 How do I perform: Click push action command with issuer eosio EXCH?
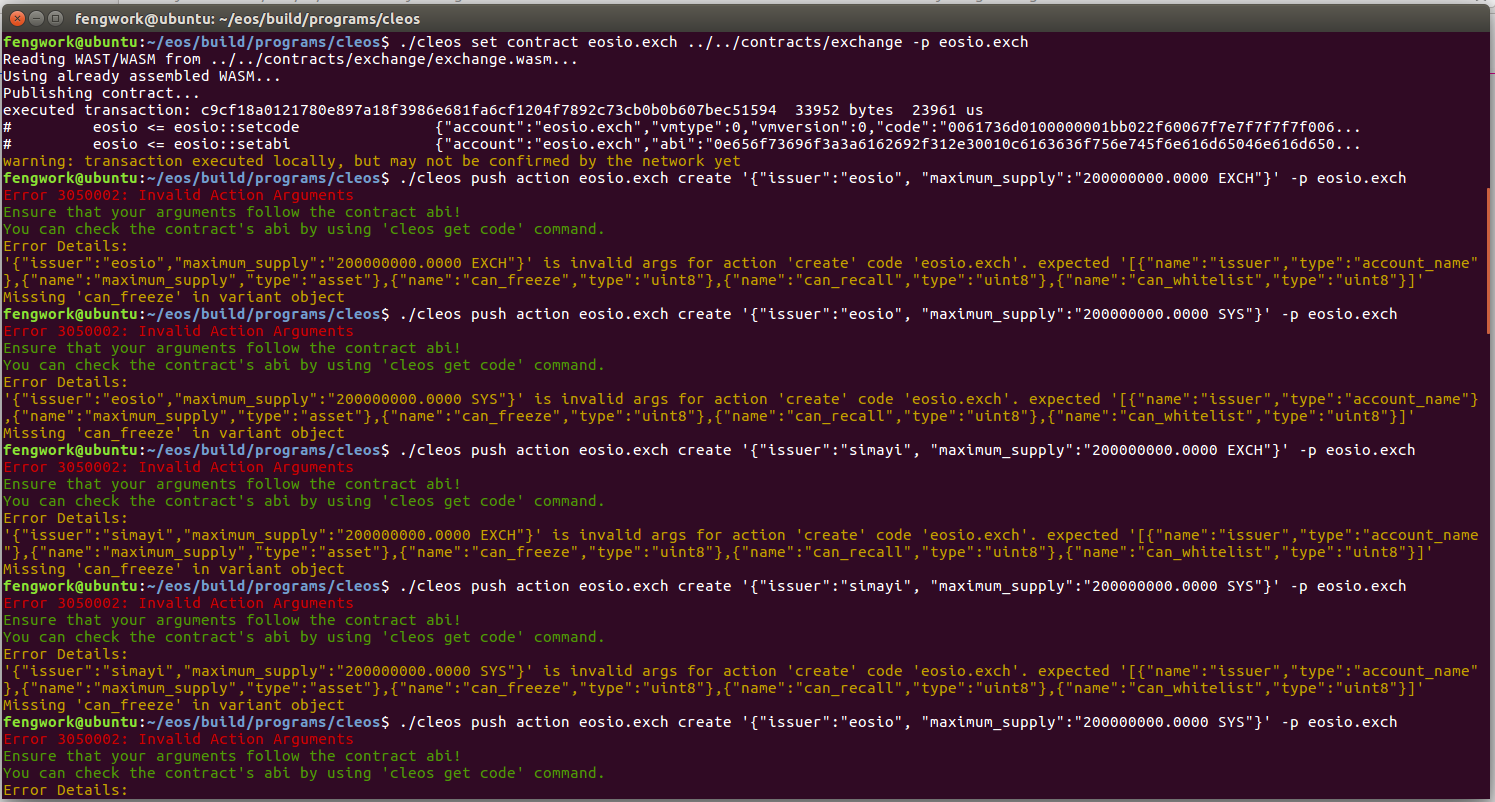coord(902,178)
